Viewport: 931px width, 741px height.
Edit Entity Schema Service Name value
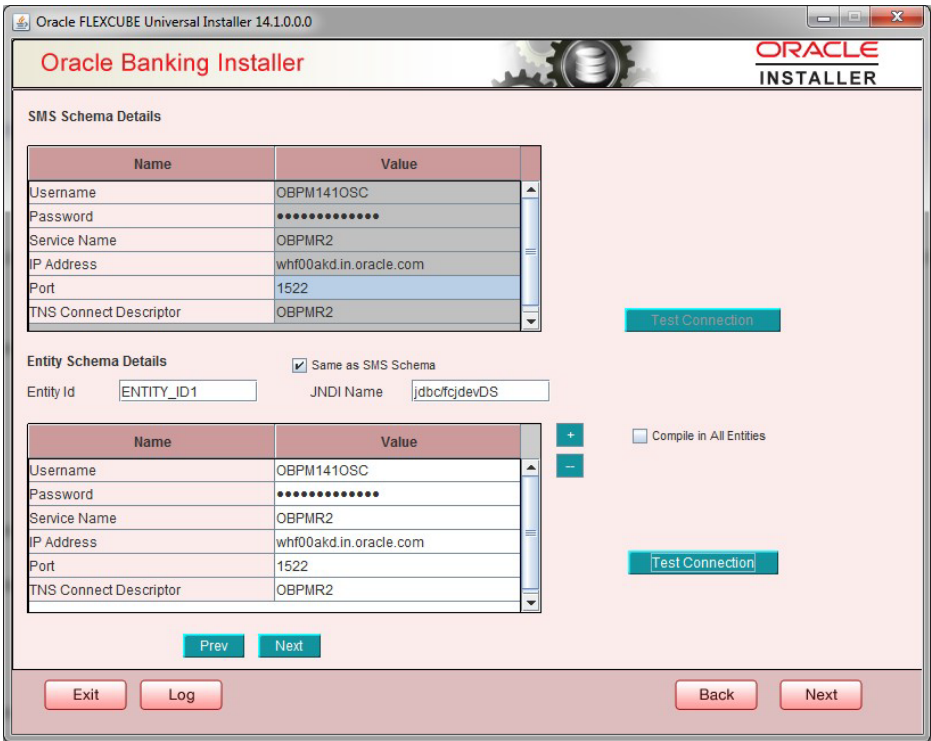(x=397, y=518)
